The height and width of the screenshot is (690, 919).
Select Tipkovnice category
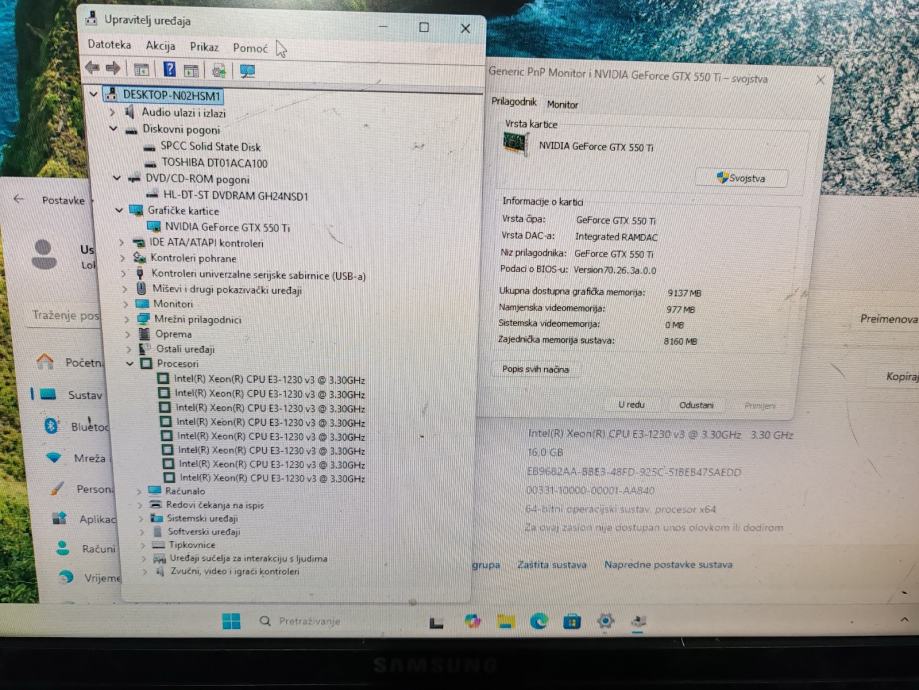coord(192,545)
